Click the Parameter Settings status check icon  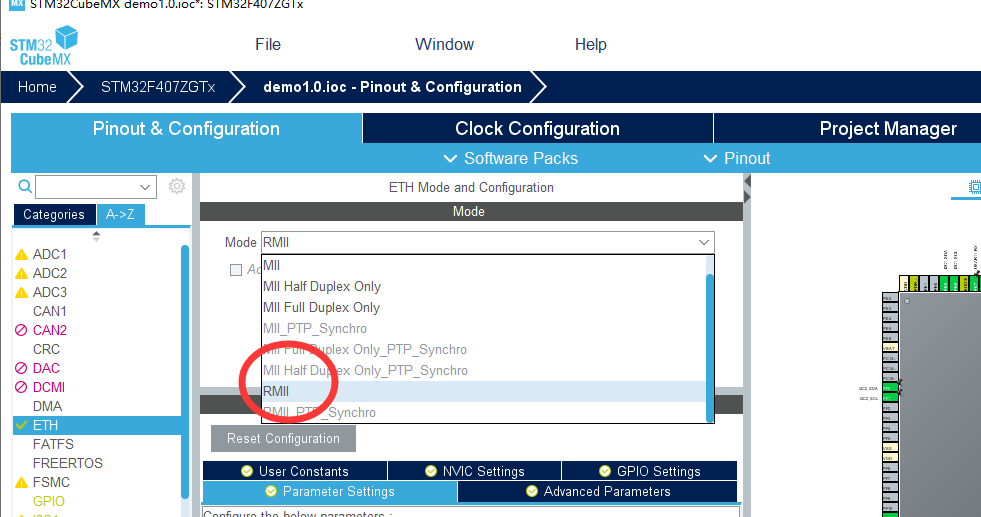271,491
